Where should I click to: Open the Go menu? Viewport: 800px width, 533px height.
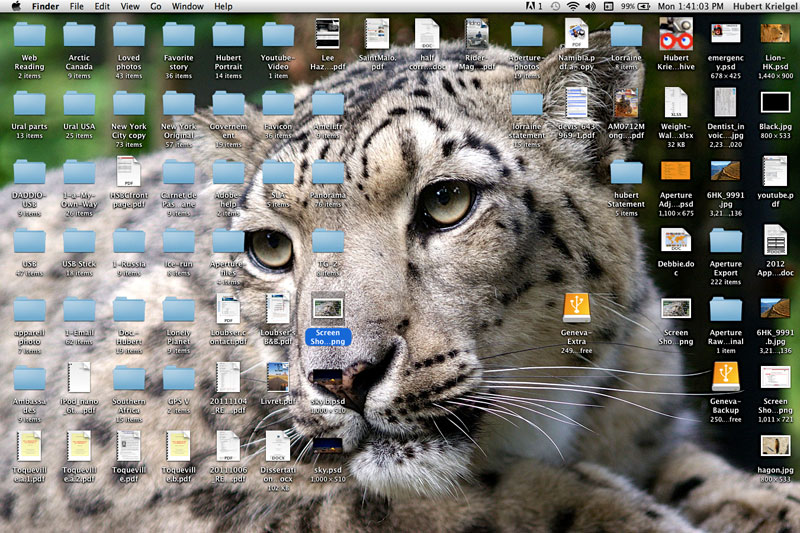[155, 6]
